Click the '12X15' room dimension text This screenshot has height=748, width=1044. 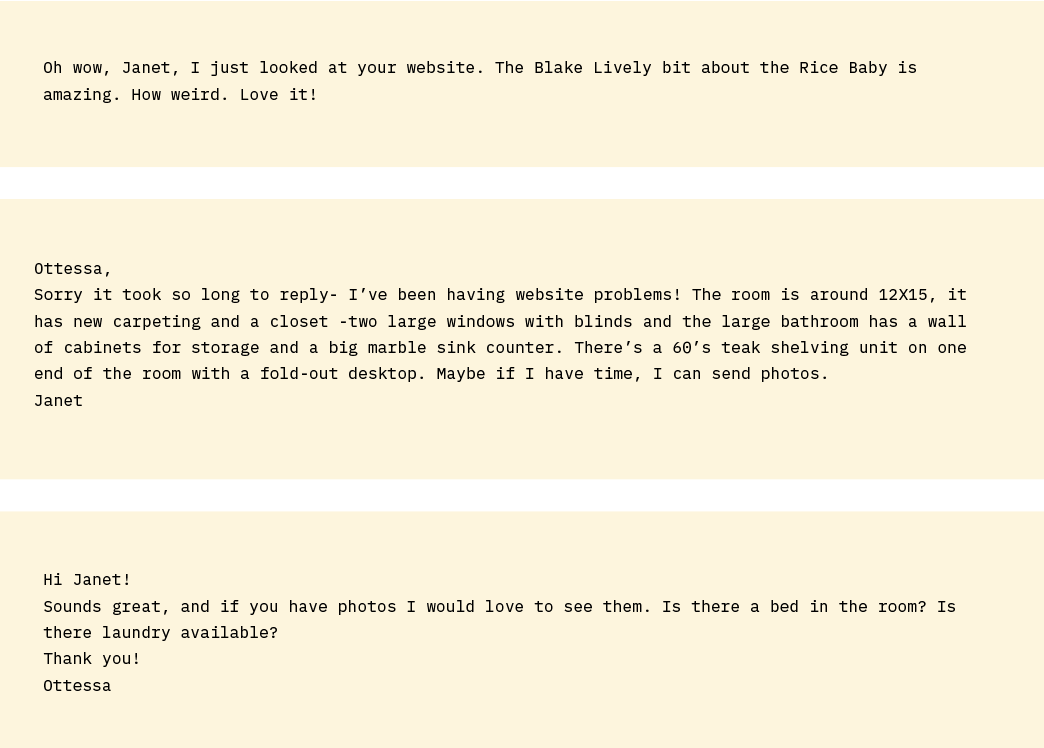pos(903,294)
